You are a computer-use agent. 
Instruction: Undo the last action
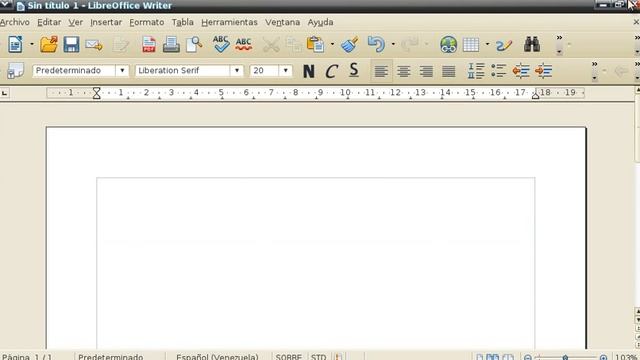click(376, 44)
